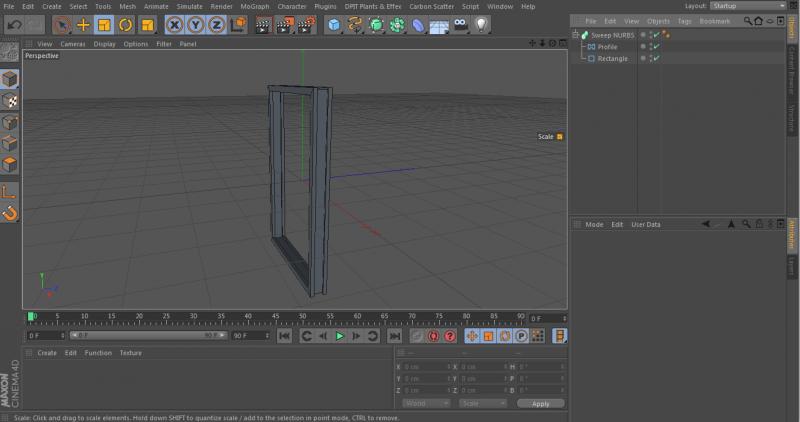Open the NURBS generators icon
800x422 pixels.
(x=376, y=24)
